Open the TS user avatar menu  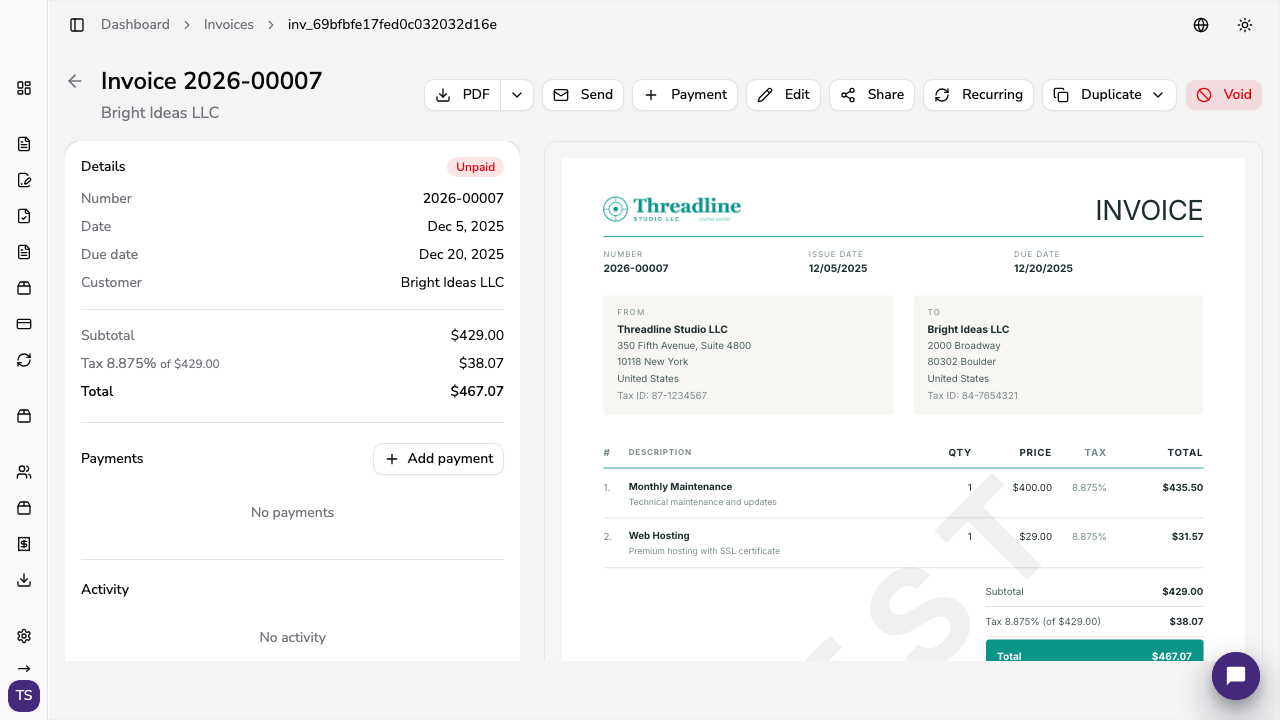click(24, 695)
